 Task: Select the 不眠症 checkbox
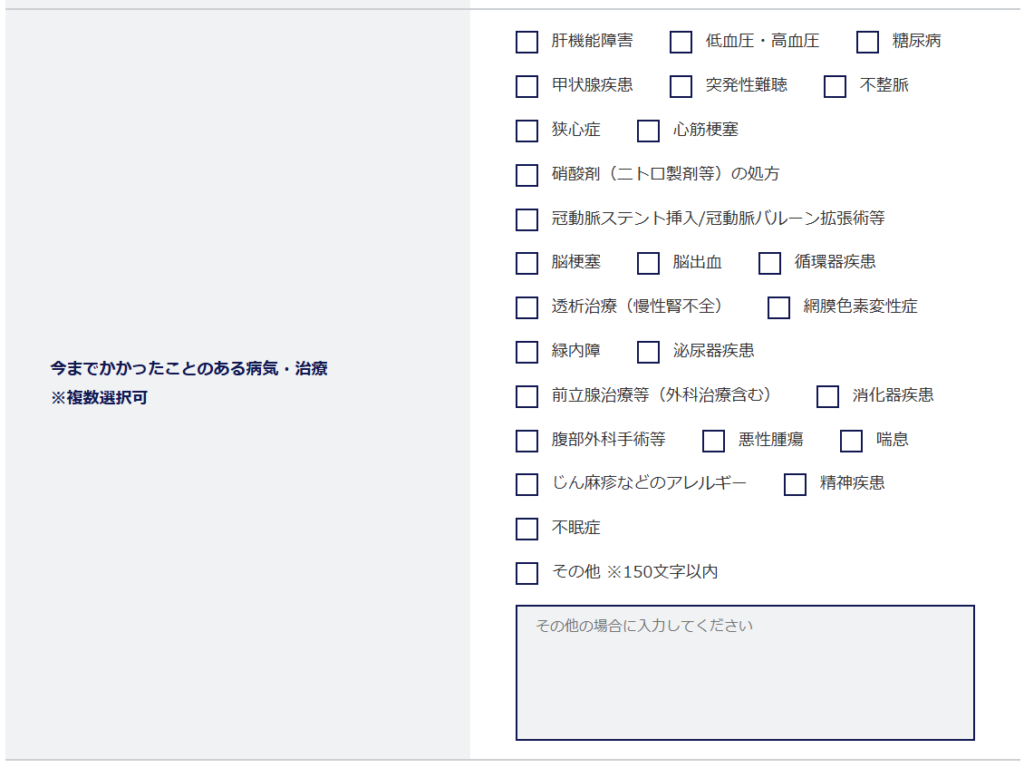(526, 529)
